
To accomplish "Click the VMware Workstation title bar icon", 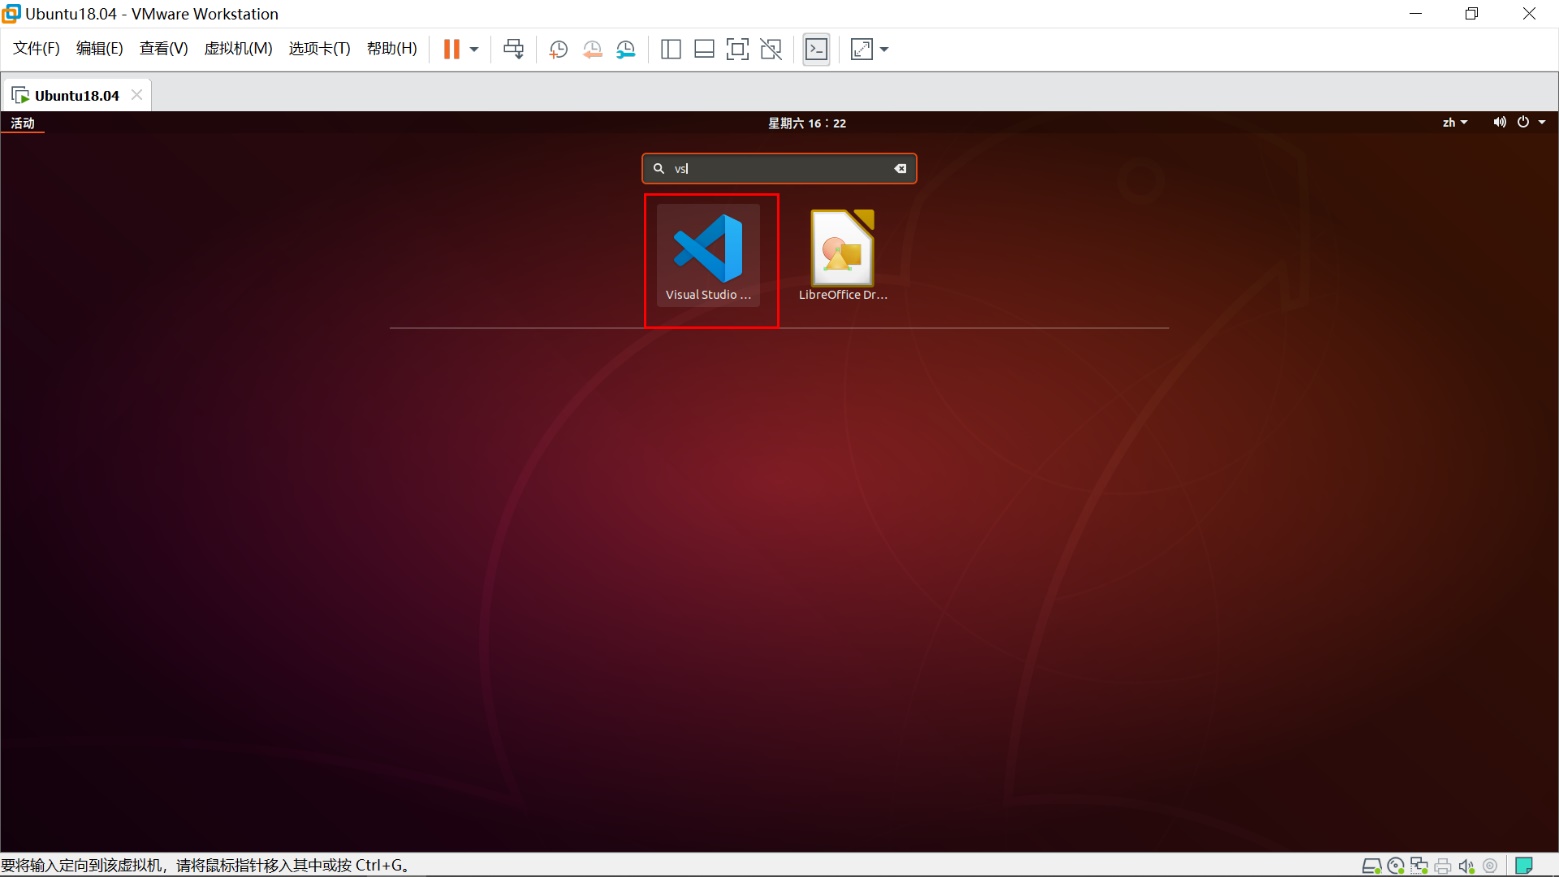I will pos(12,14).
